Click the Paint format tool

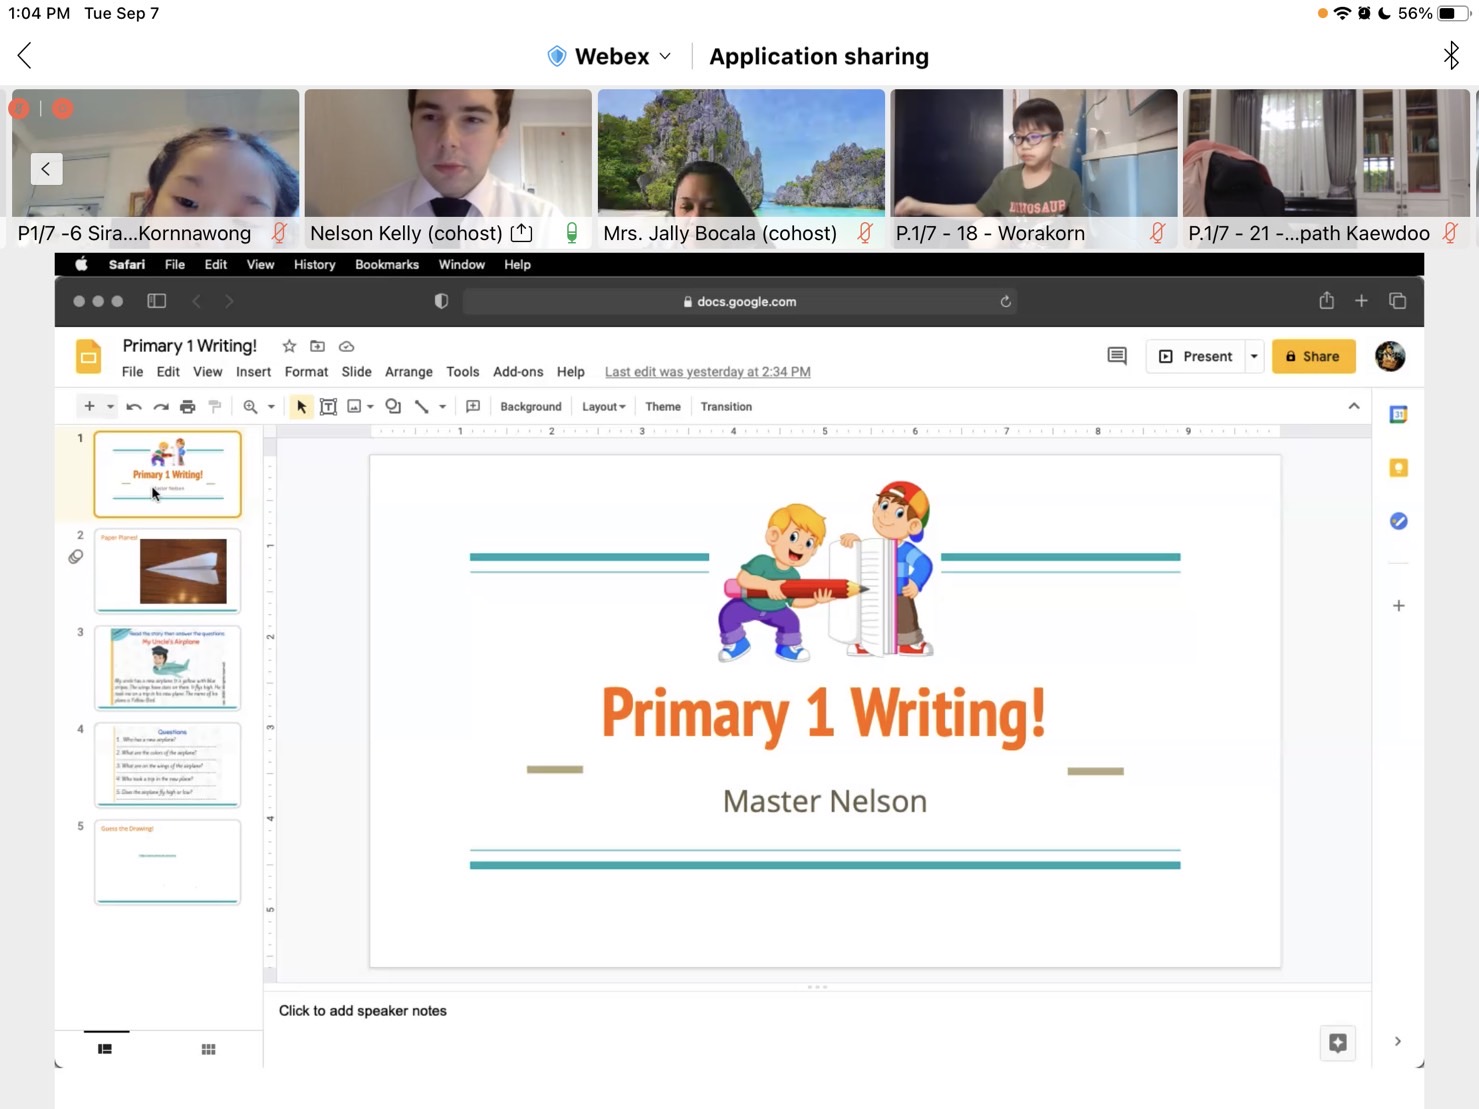point(214,406)
